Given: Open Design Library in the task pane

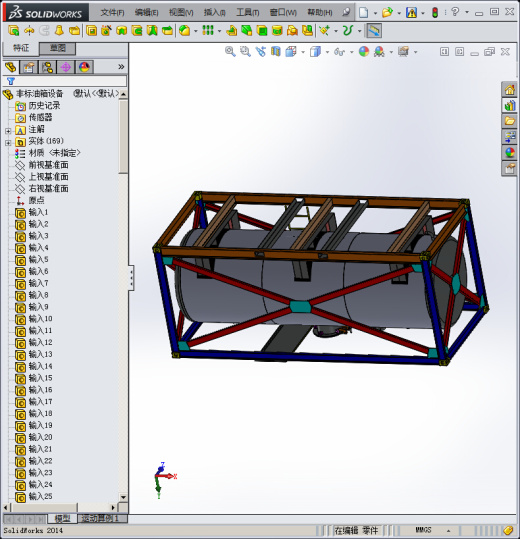Looking at the screenshot, I should click(509, 106).
